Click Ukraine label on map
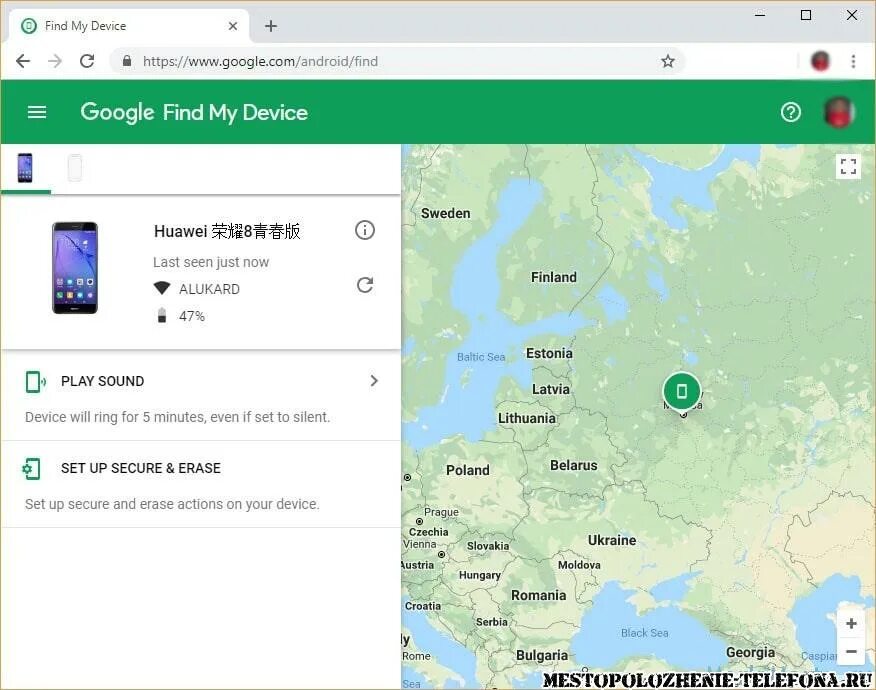 (x=612, y=540)
